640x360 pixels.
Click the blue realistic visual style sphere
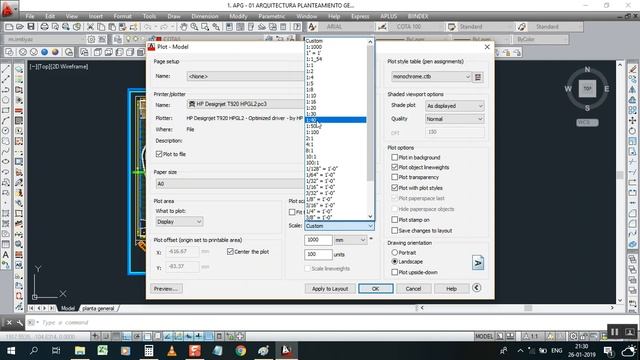point(44,52)
